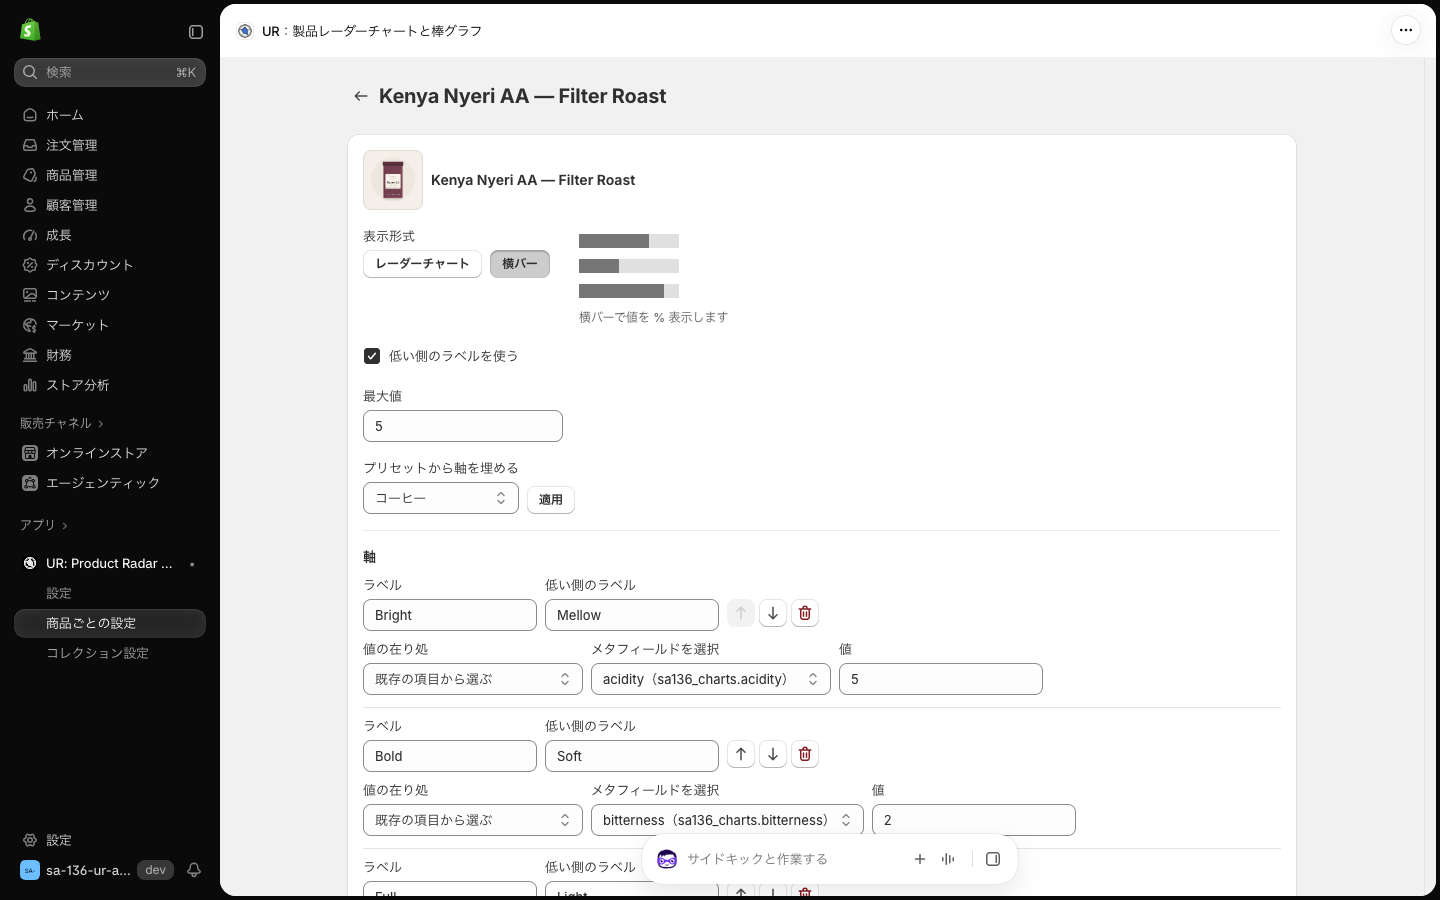Expand アプリ section in sidebar
Viewport: 1440px width, 900px height.
44,525
